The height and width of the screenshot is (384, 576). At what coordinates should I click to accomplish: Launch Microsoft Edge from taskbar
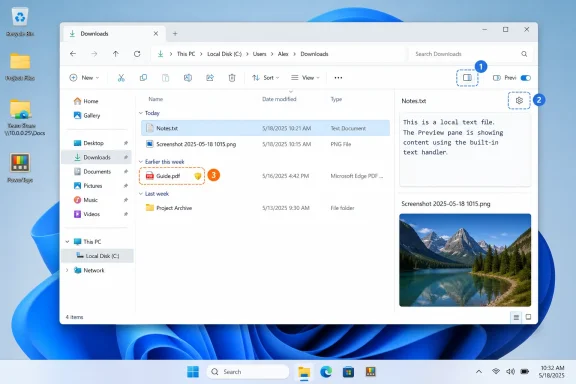pos(326,372)
